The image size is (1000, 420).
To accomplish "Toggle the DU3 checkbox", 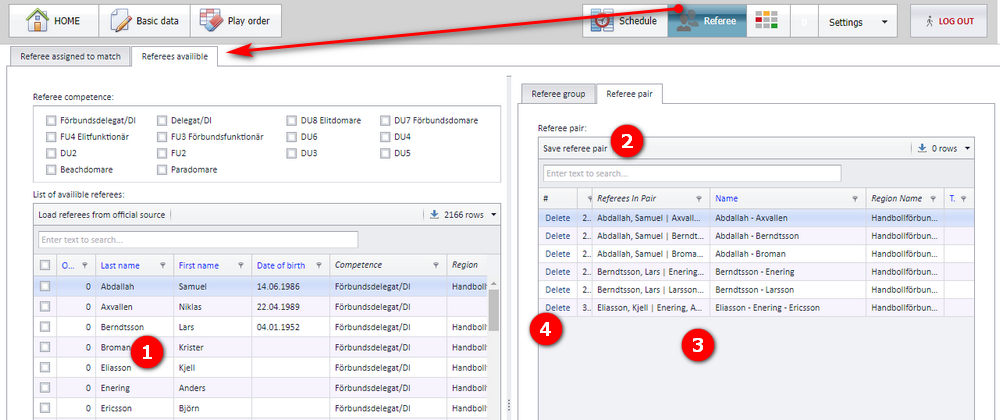I will coord(291,153).
